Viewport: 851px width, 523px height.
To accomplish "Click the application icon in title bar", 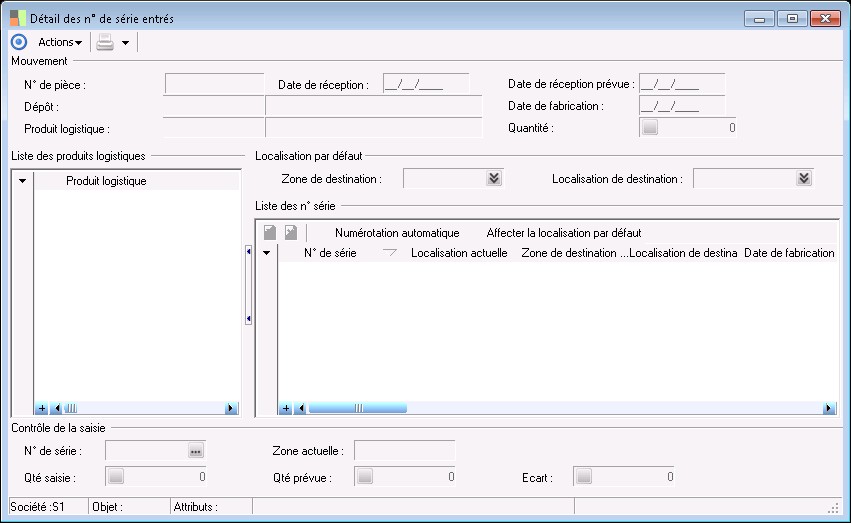I will 18,18.
